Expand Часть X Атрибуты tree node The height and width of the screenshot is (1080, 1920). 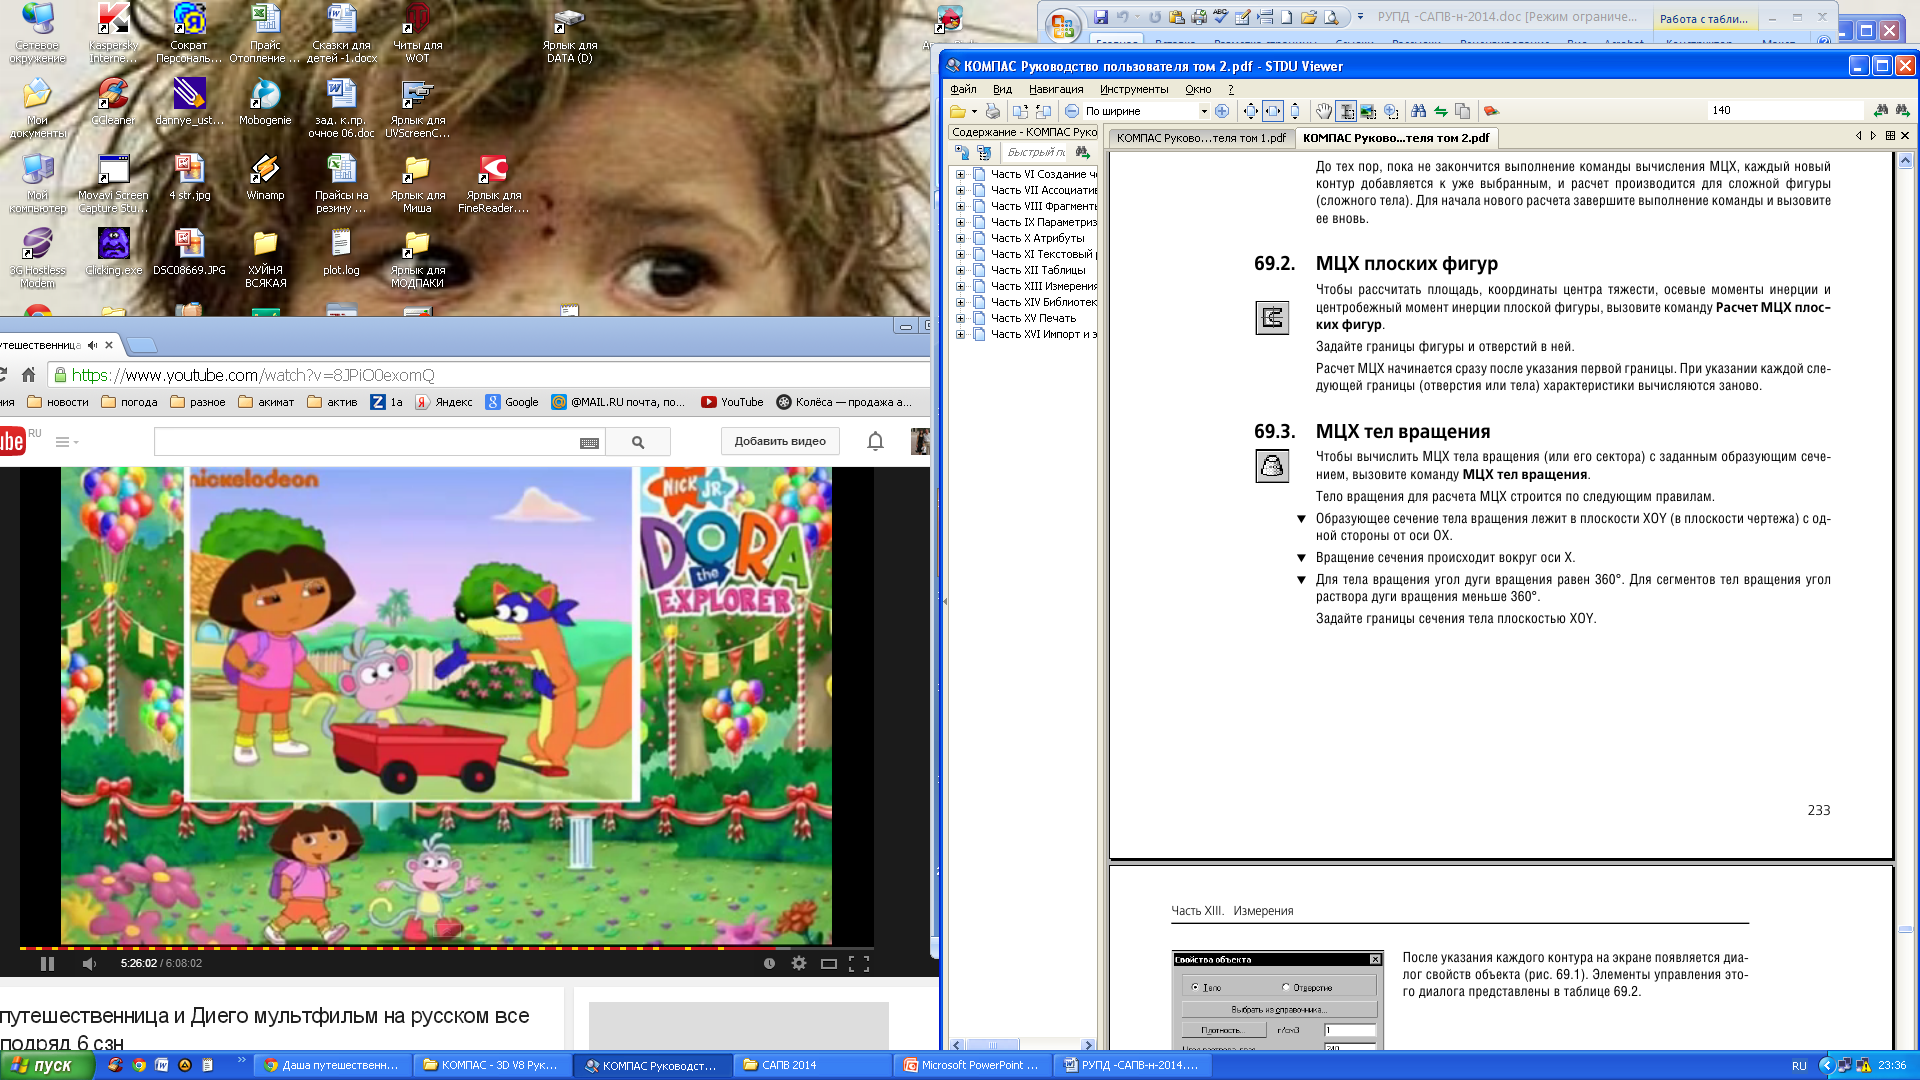(x=960, y=238)
